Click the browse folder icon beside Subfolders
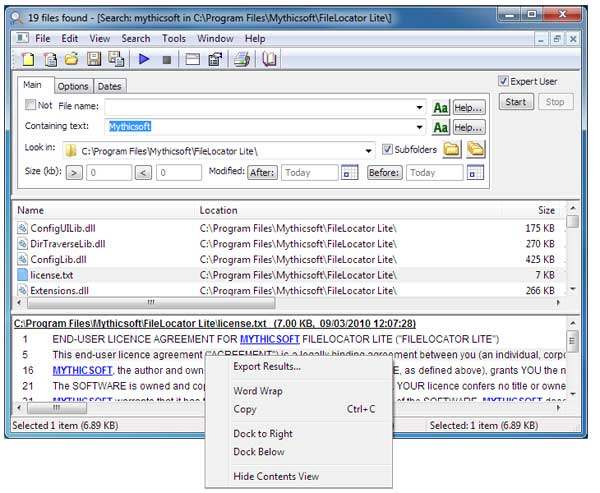 (451, 150)
